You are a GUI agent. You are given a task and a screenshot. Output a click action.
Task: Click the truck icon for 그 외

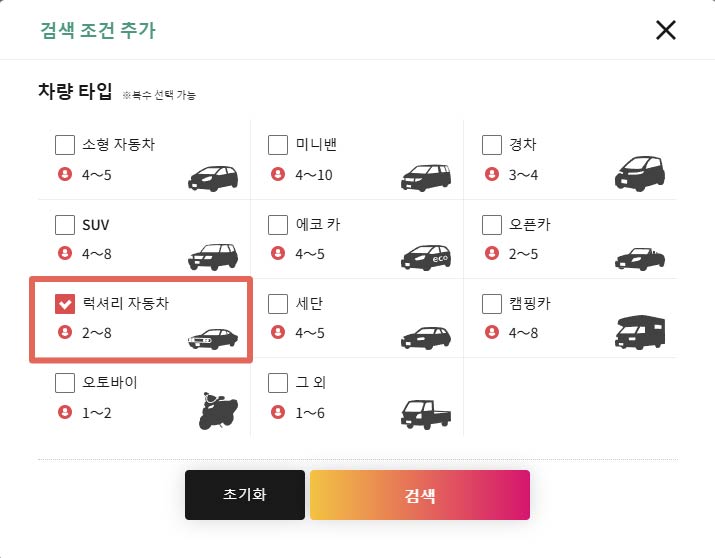click(x=426, y=414)
